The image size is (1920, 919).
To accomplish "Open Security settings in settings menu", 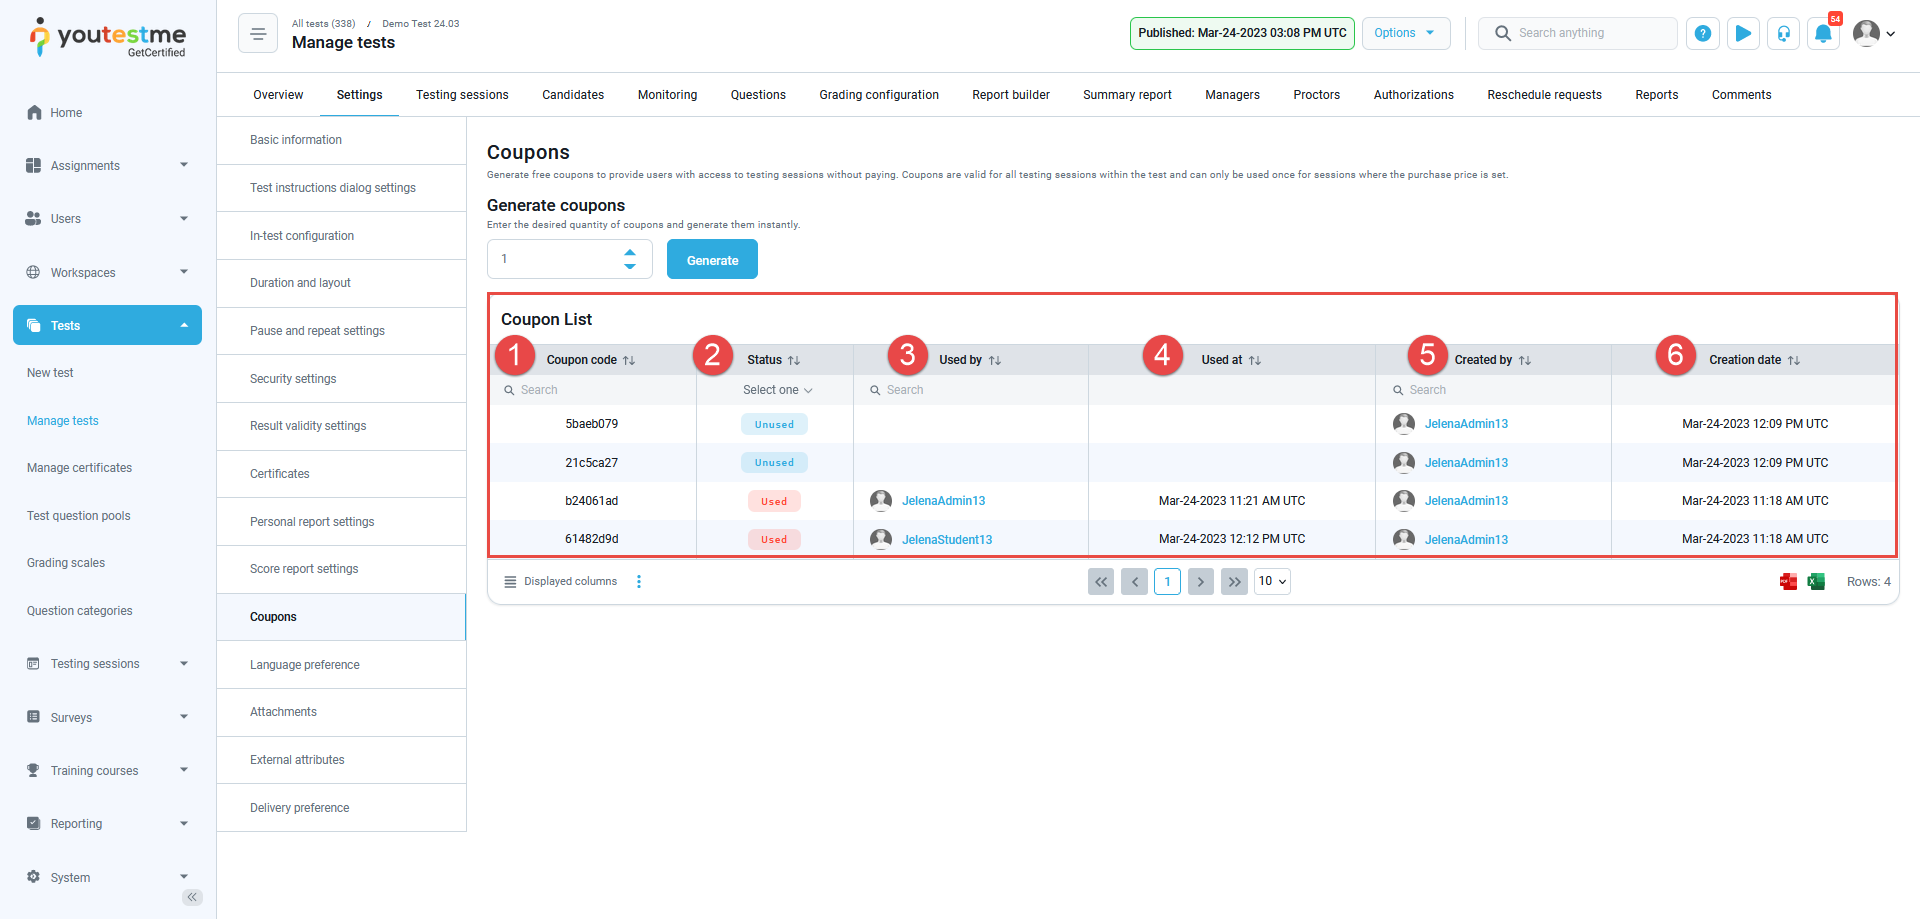I will click(293, 379).
